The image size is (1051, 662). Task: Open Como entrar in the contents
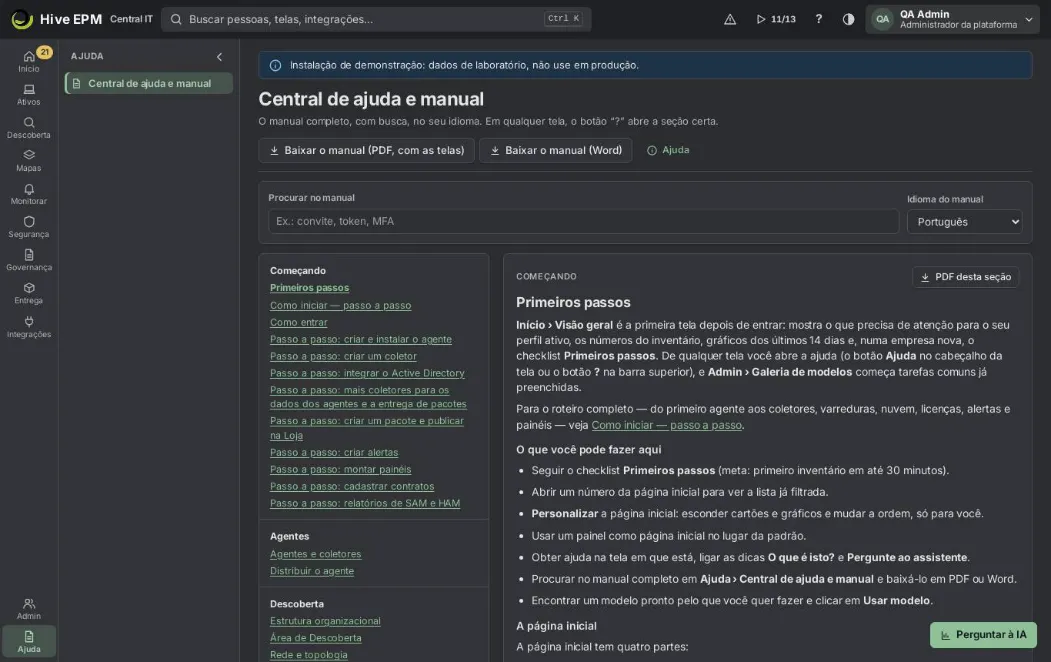pos(299,322)
